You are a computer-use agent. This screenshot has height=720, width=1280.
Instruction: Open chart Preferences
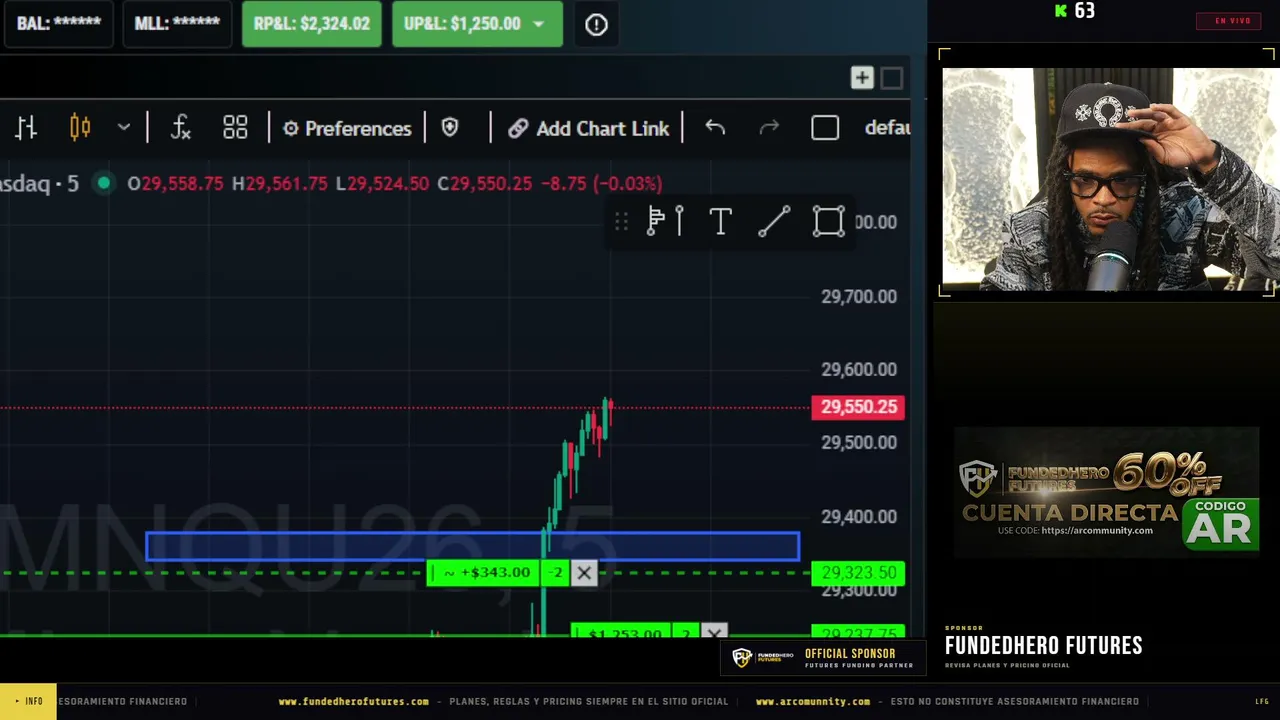[x=347, y=128]
